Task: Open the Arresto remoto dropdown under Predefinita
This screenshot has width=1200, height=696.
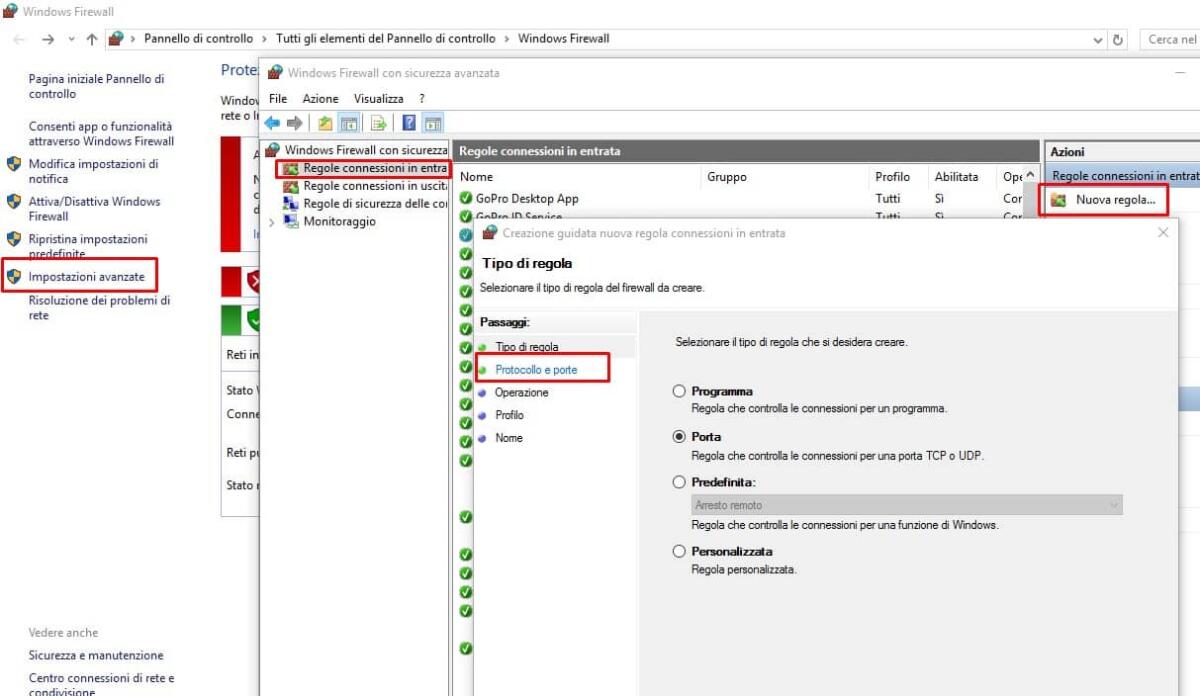Action: point(1113,505)
